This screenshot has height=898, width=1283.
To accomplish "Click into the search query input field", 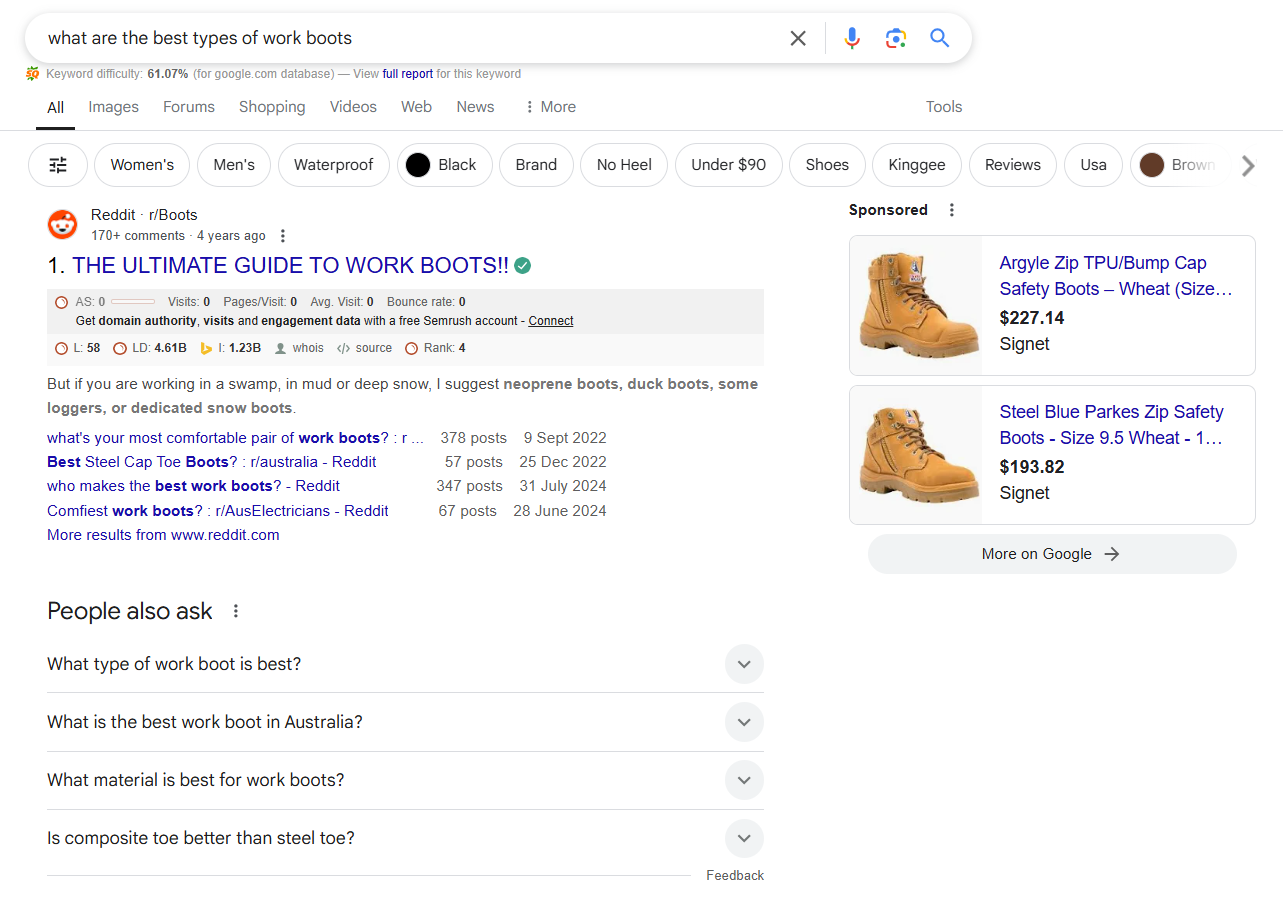I will click(x=410, y=38).
